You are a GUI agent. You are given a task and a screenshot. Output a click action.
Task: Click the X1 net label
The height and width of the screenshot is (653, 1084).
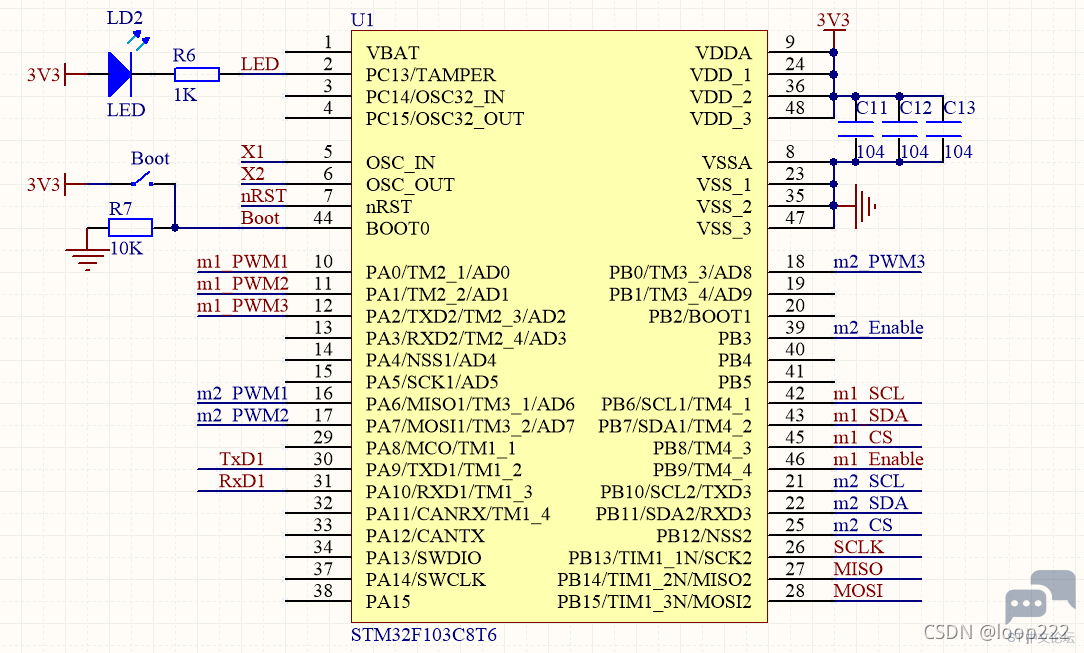click(252, 151)
